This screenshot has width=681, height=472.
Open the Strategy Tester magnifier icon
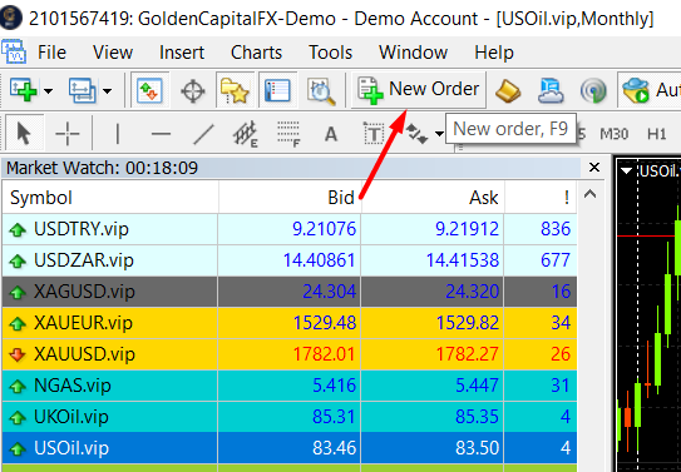pyautogui.click(x=321, y=91)
